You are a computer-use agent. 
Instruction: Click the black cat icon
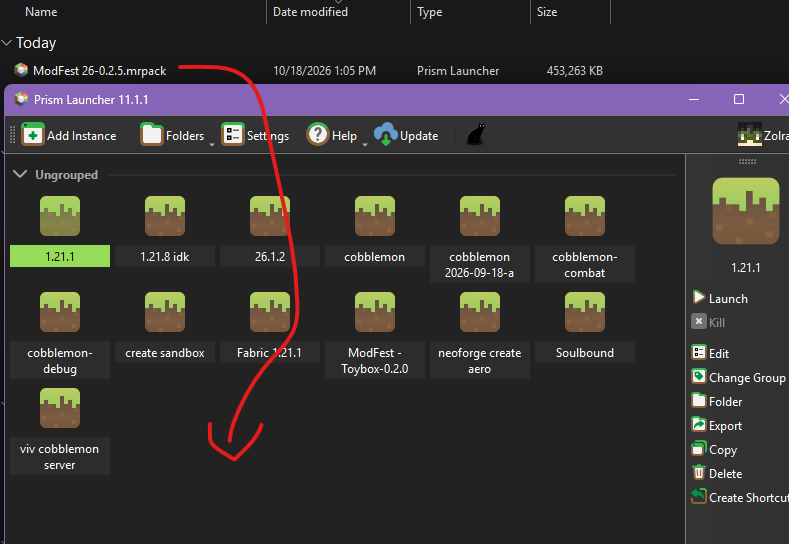tap(476, 135)
